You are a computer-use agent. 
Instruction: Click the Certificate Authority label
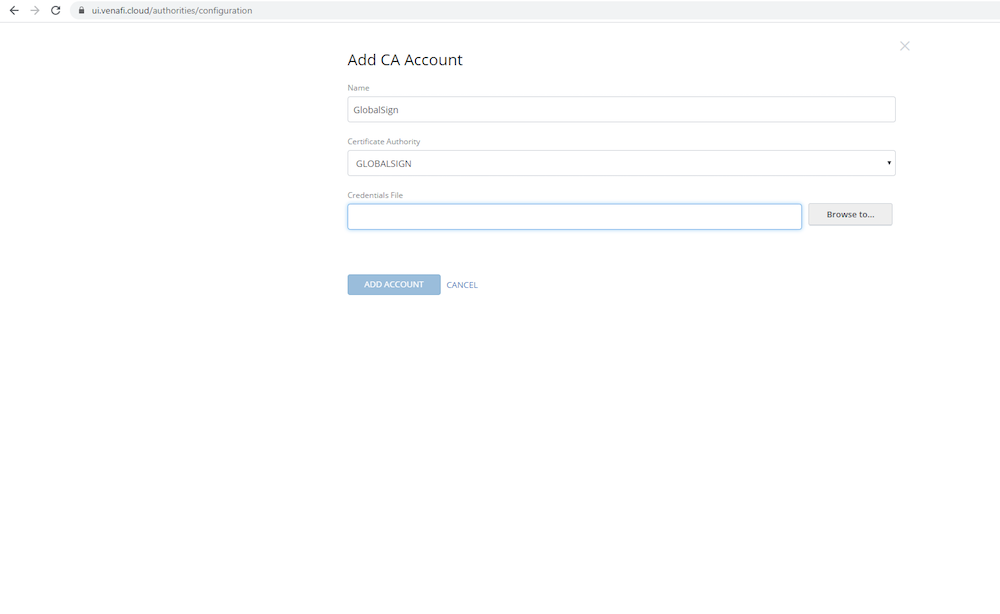coord(384,142)
